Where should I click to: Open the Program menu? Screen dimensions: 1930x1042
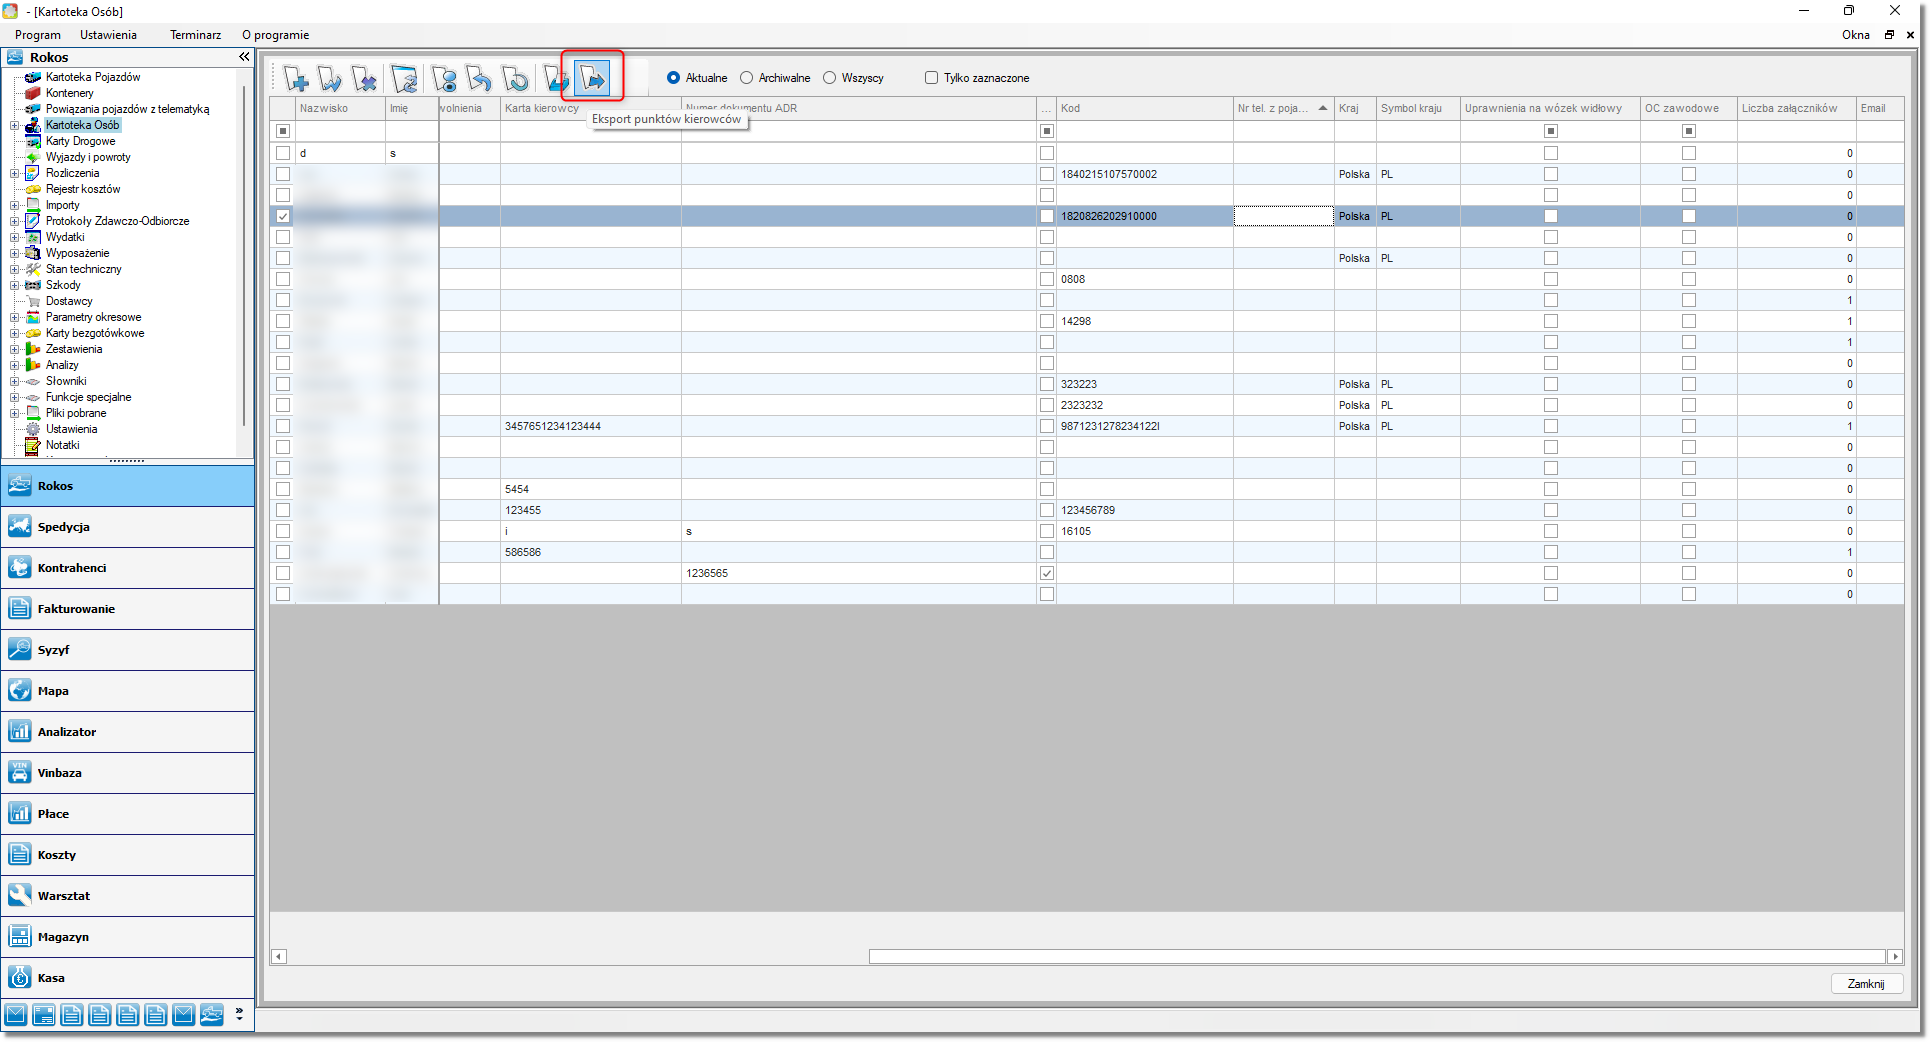click(x=38, y=35)
